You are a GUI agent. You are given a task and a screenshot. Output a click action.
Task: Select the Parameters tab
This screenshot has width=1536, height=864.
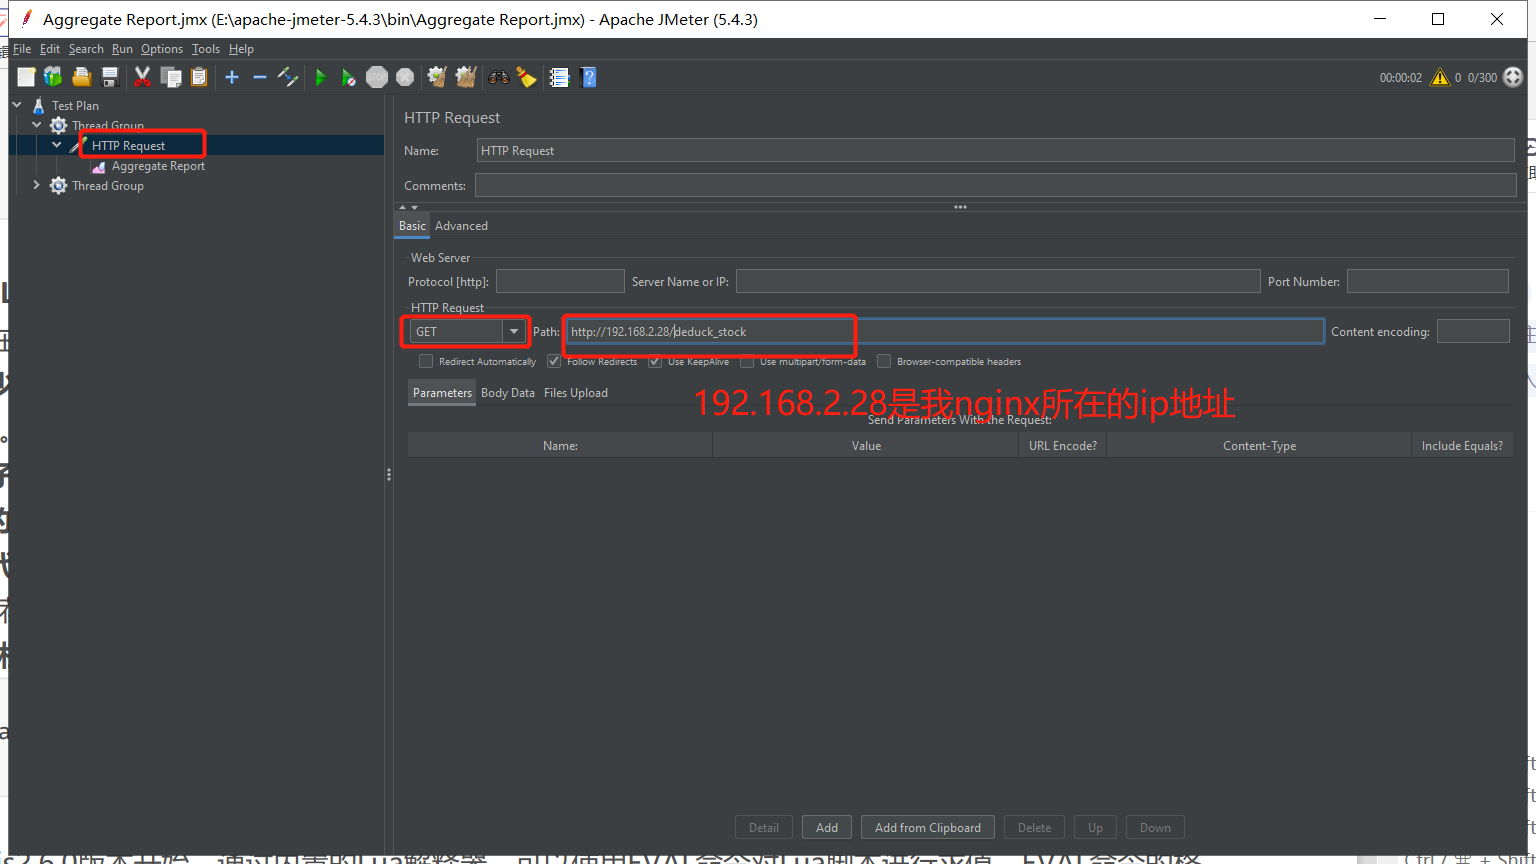[442, 393]
